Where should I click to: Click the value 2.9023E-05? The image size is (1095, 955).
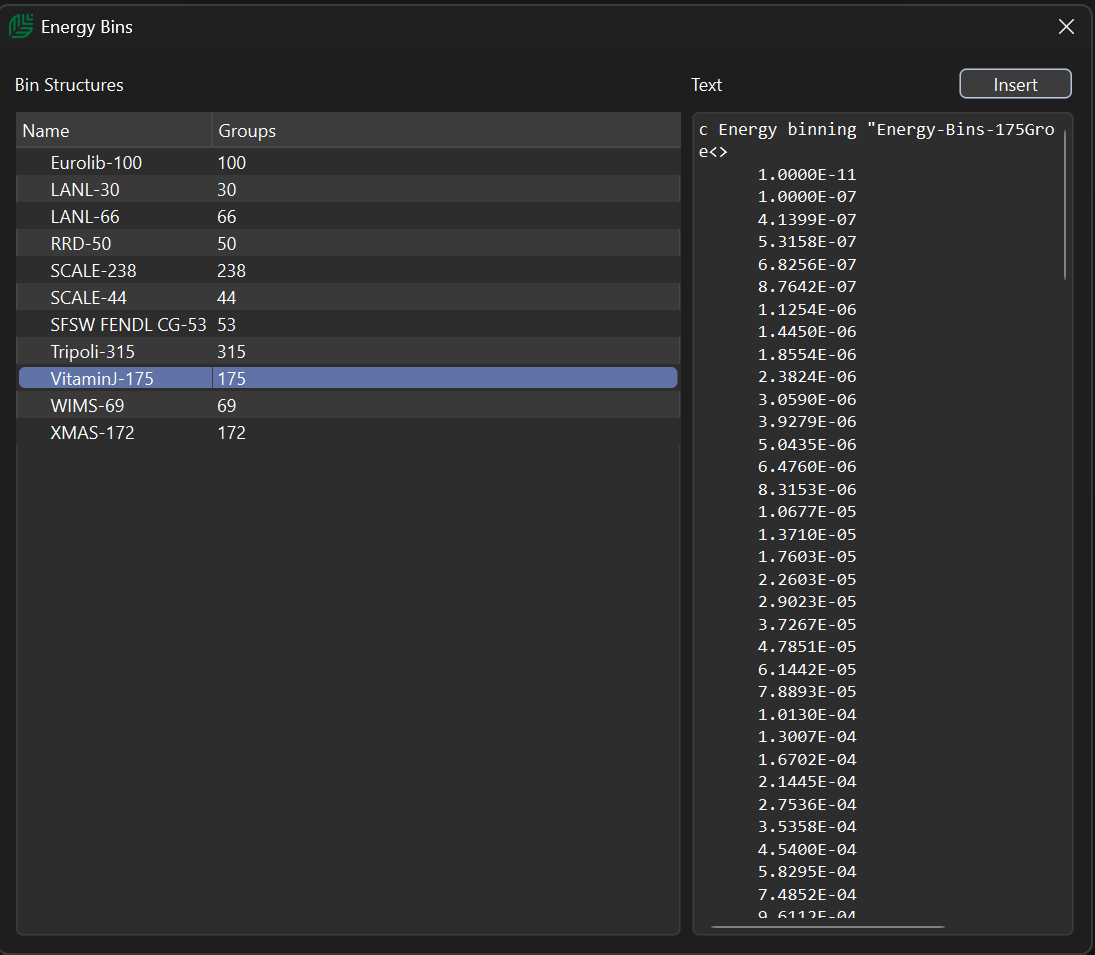[807, 602]
